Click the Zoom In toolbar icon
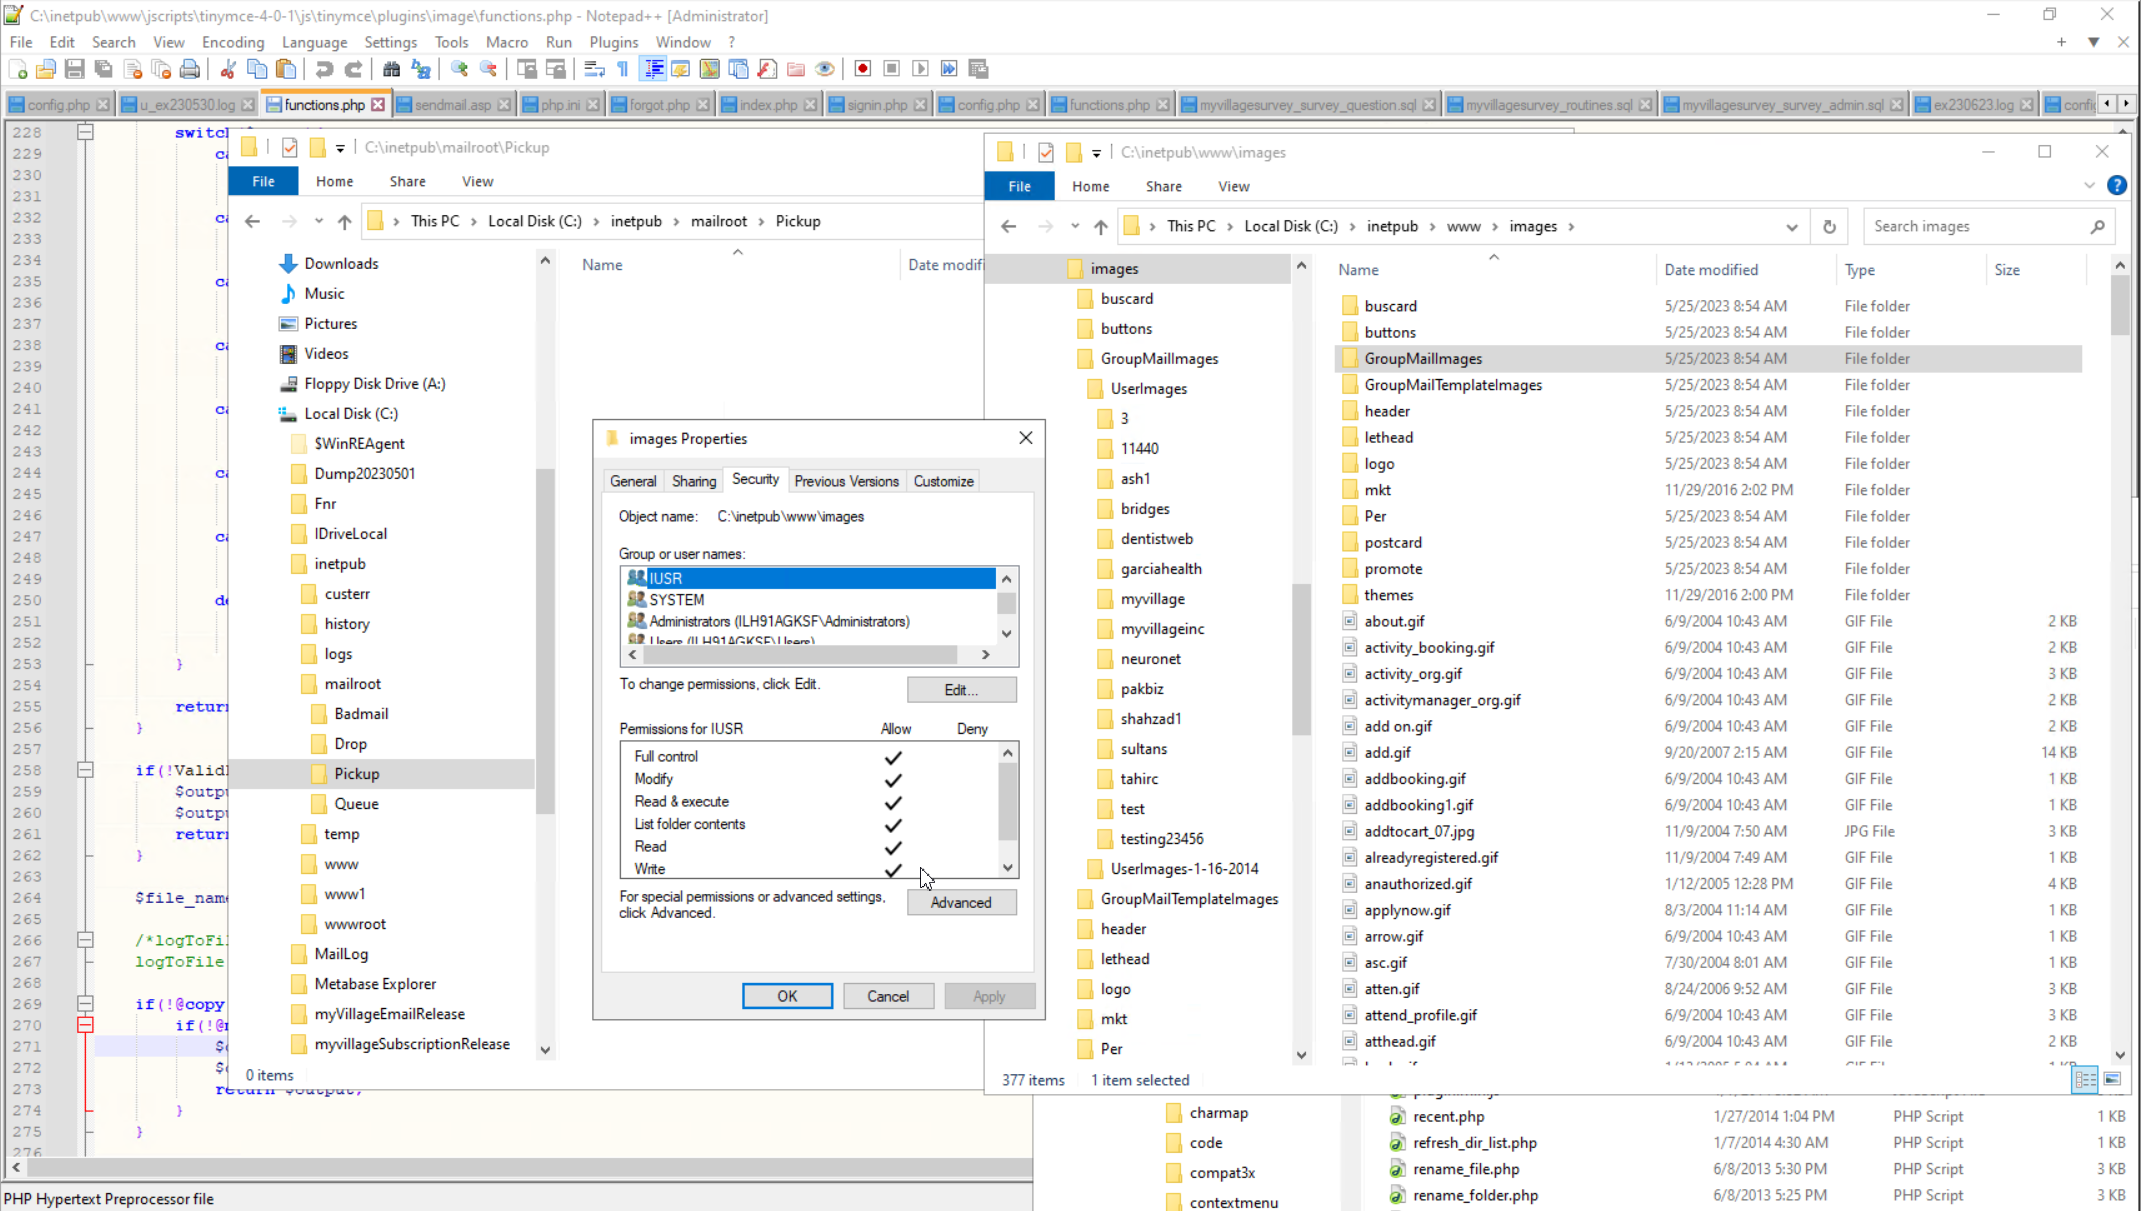This screenshot has width=2141, height=1211. (x=459, y=69)
